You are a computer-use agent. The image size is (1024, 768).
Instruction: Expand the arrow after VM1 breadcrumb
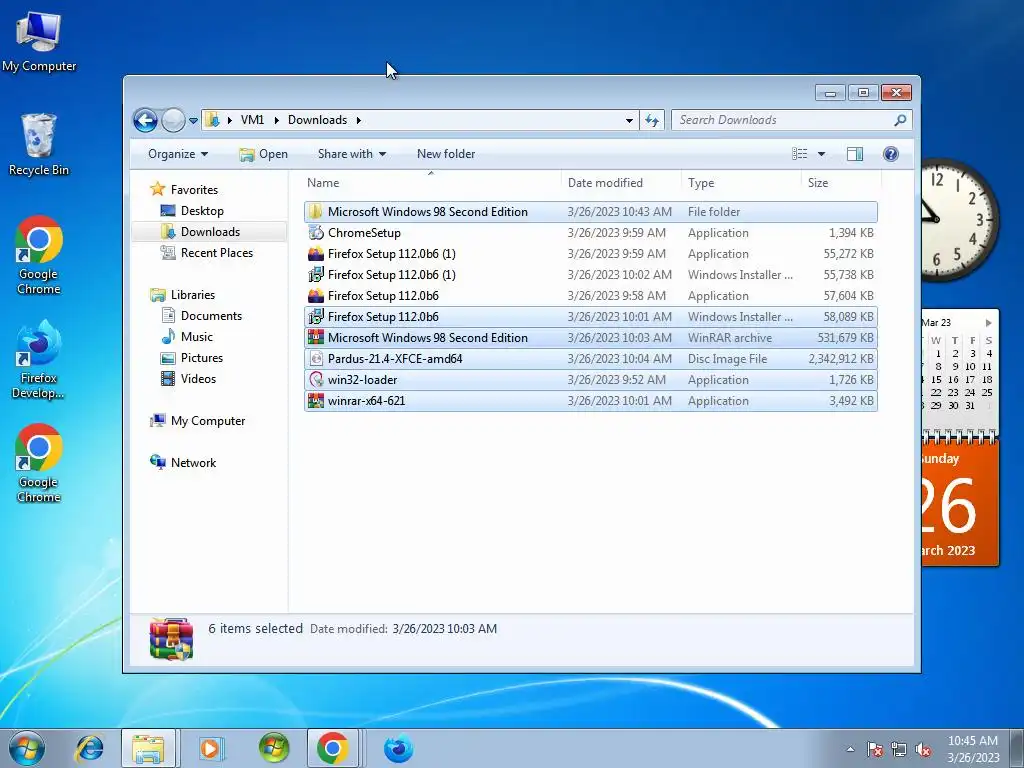point(276,120)
